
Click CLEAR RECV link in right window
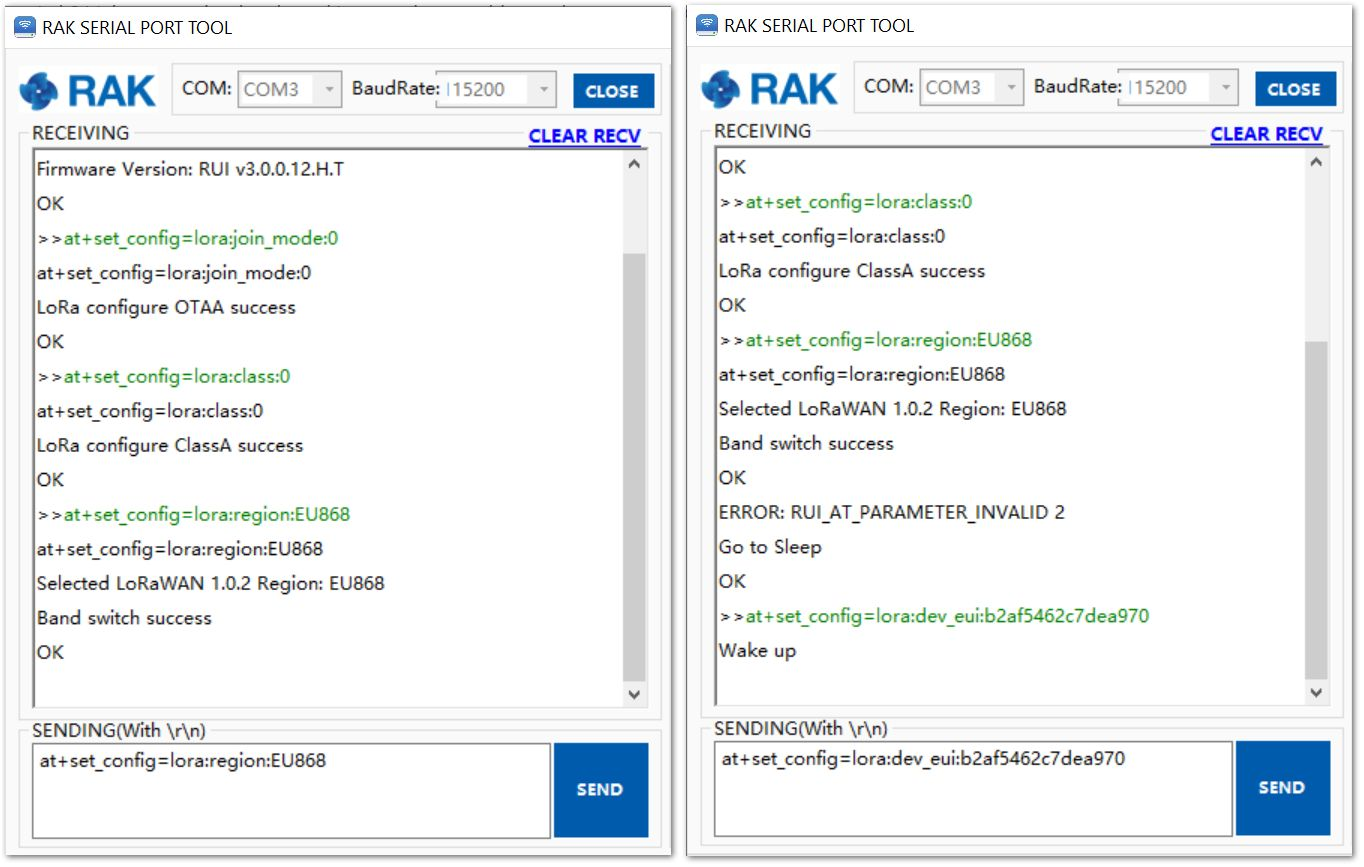pyautogui.click(x=1267, y=134)
